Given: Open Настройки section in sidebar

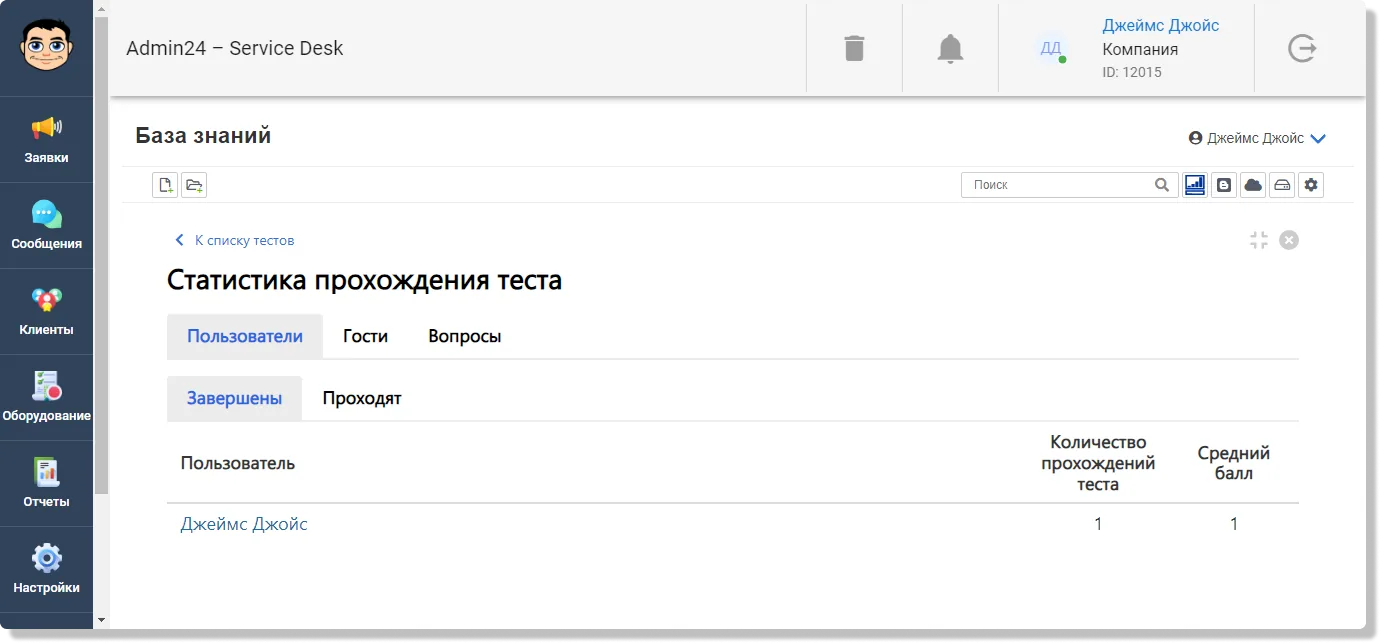Looking at the screenshot, I should (x=46, y=570).
